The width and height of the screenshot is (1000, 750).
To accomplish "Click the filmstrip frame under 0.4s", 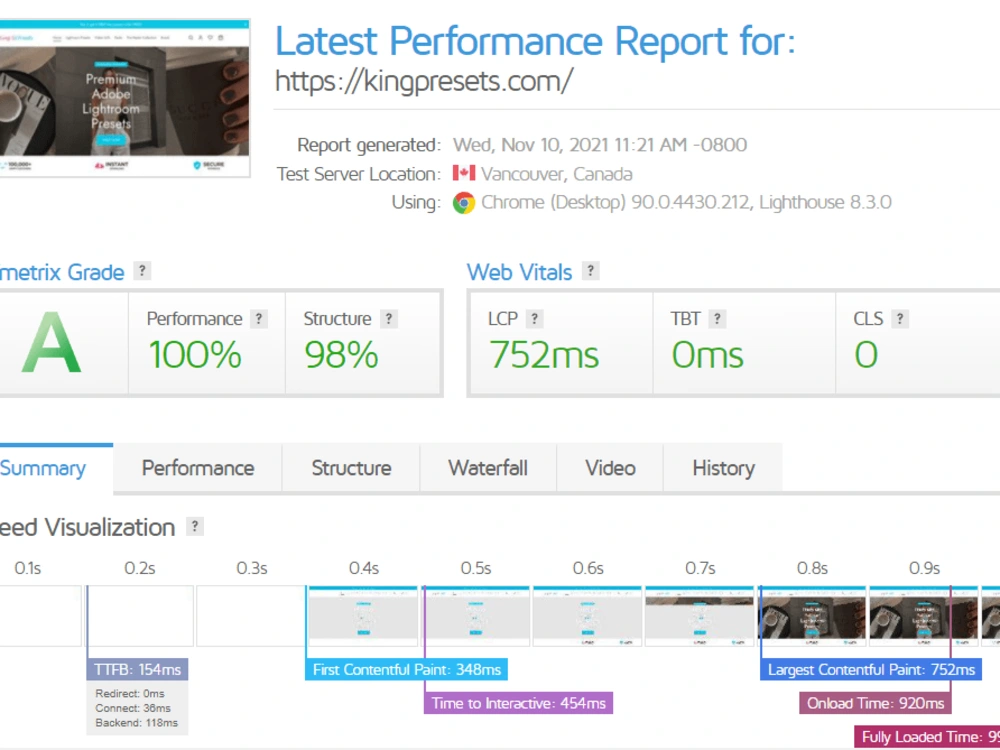I will 363,616.
